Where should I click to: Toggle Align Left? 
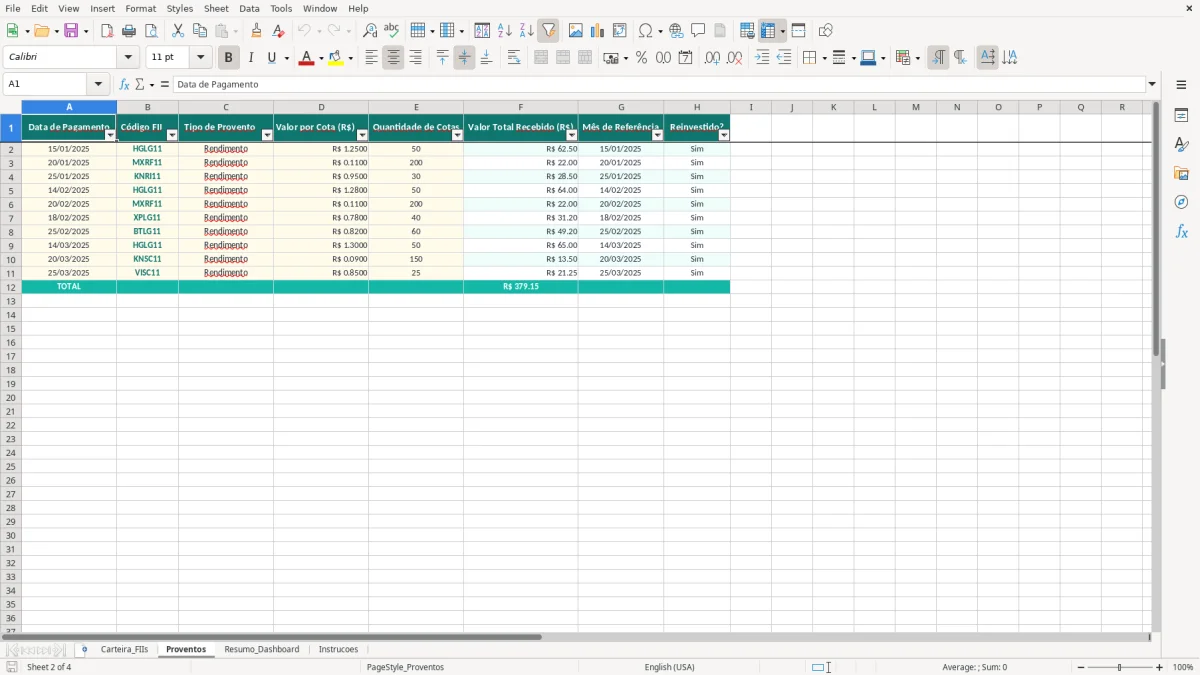pyautogui.click(x=371, y=58)
